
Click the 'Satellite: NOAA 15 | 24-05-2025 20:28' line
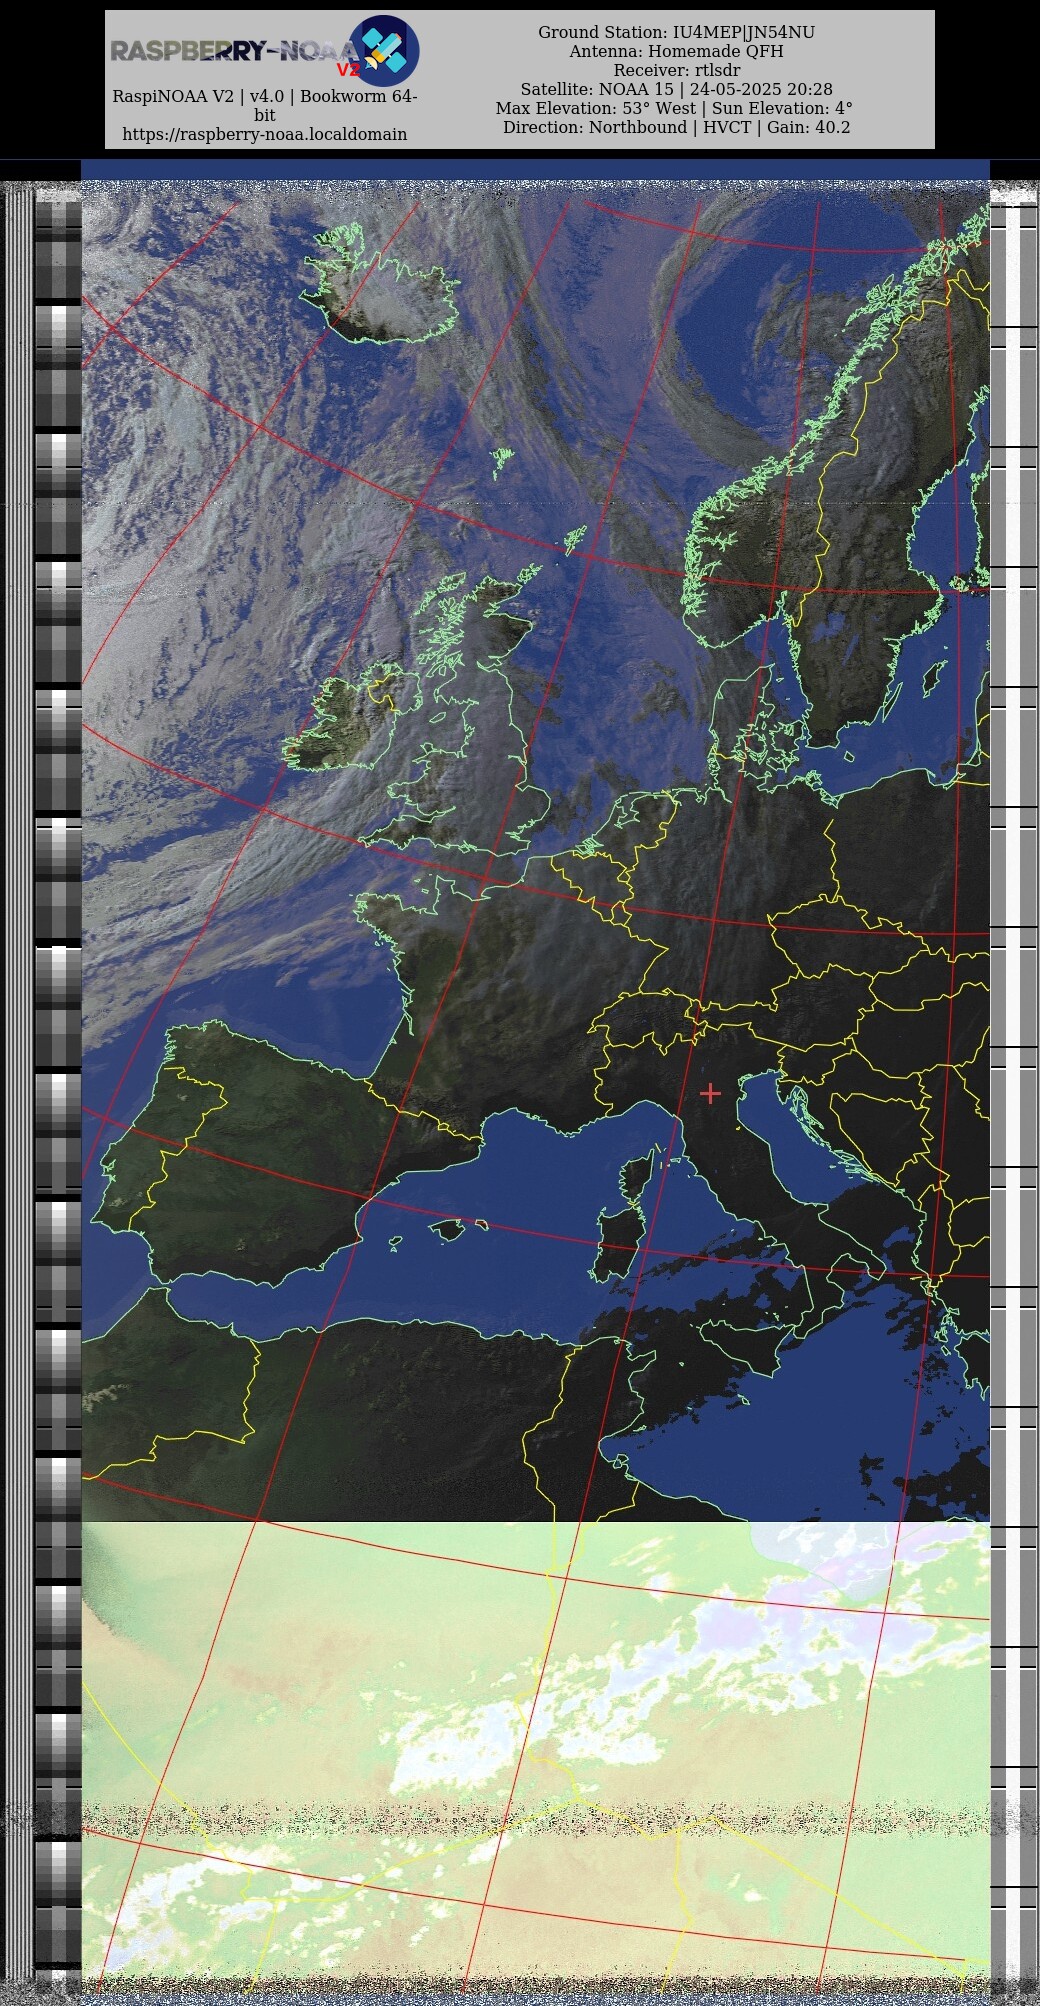pos(676,89)
